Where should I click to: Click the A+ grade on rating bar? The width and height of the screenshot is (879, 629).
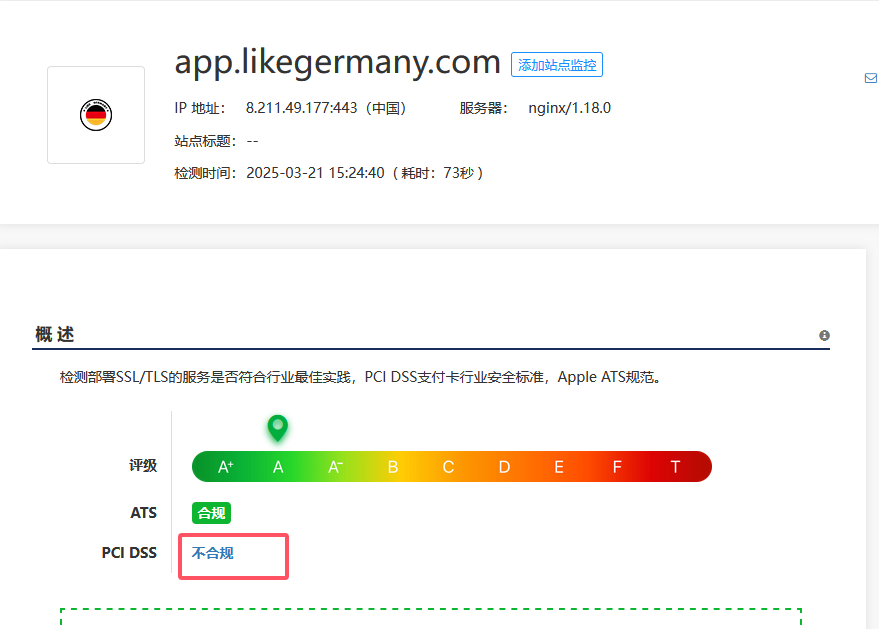pyautogui.click(x=226, y=467)
